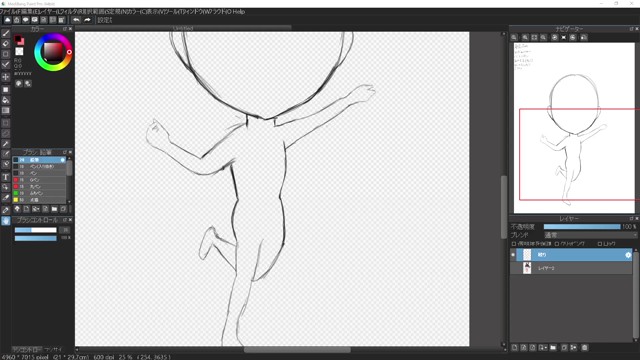
Task: Activate the Text tool
Action: click(6, 177)
